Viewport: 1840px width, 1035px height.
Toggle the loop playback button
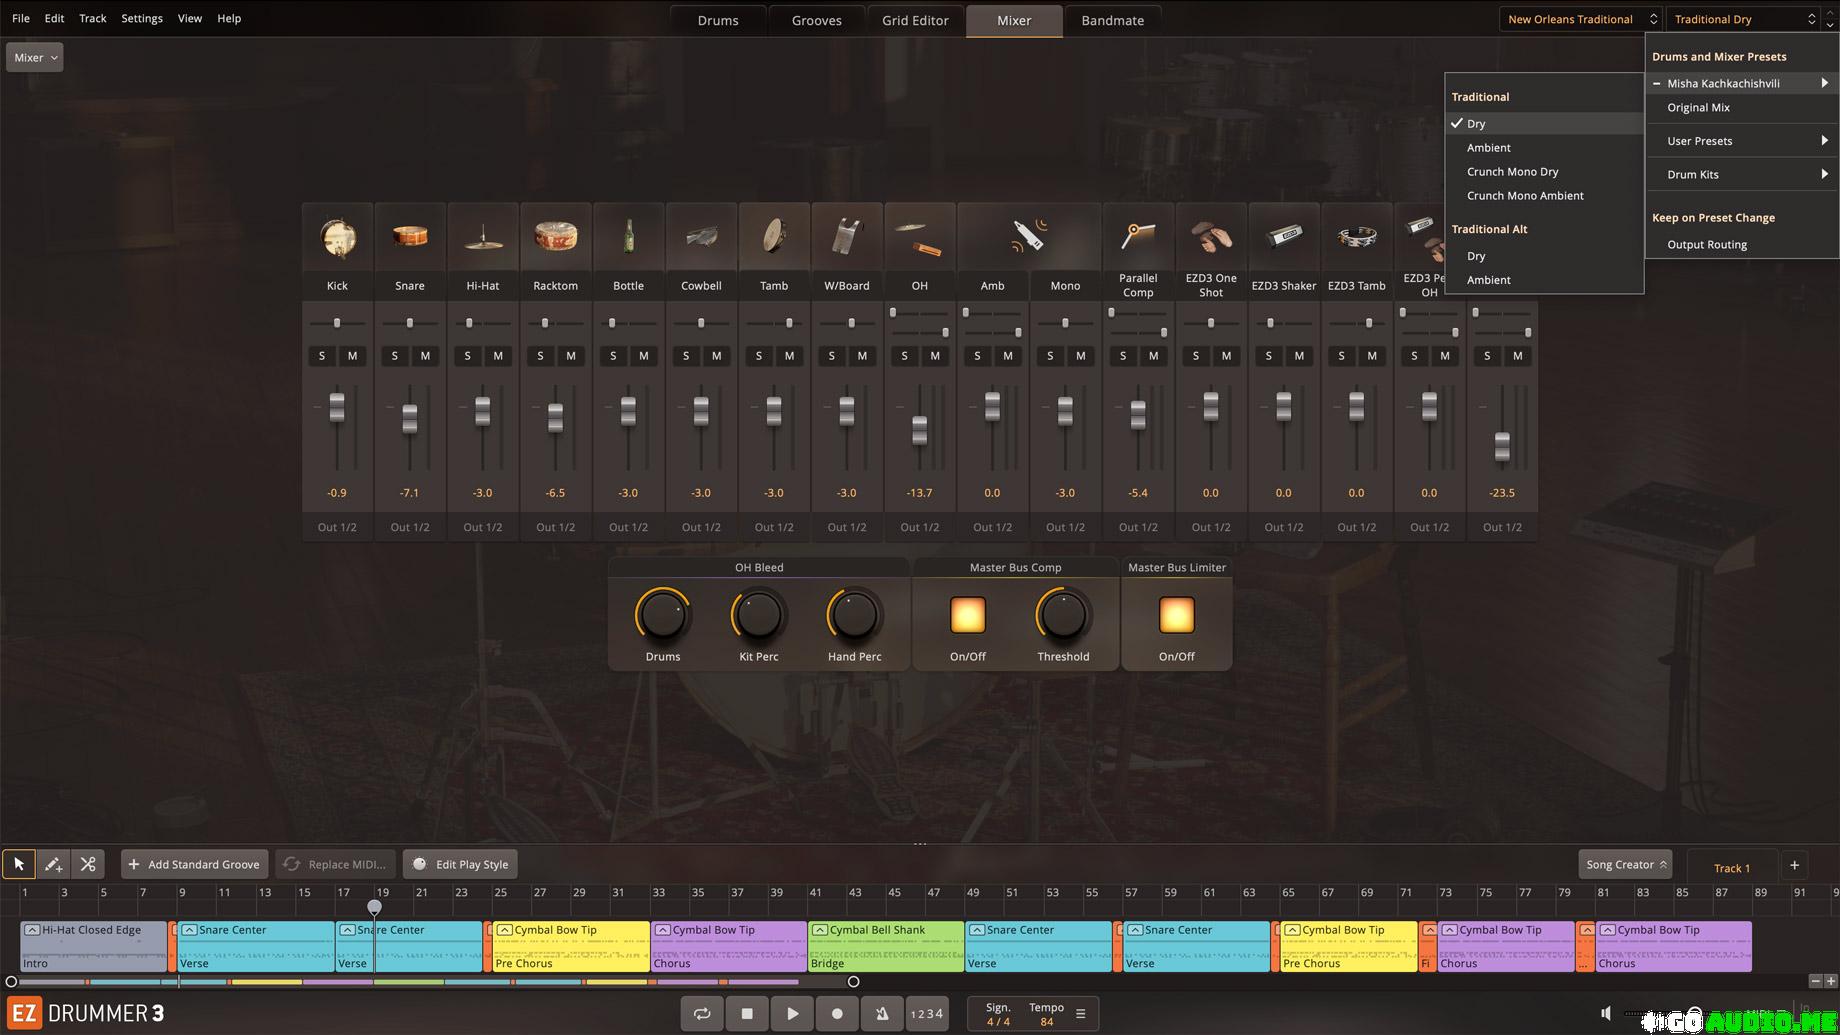click(702, 1013)
